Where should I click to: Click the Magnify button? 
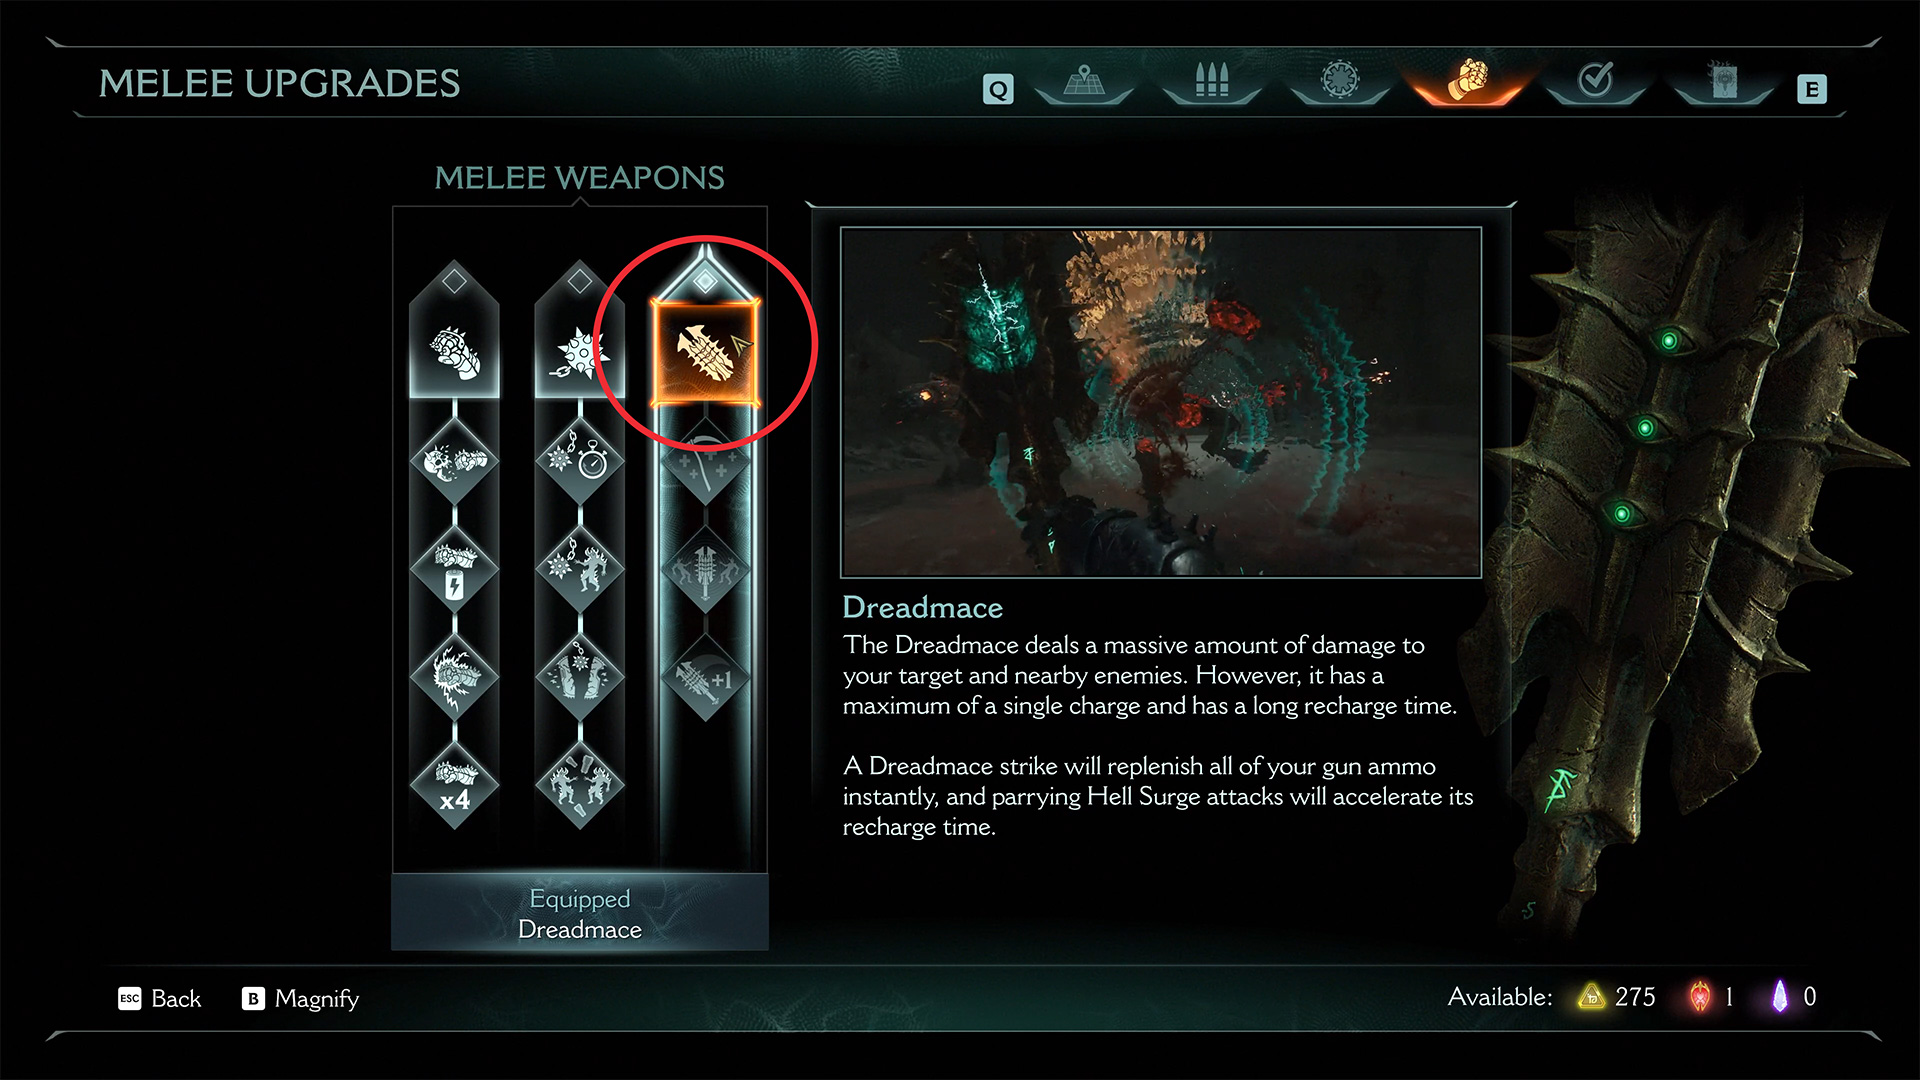300,998
